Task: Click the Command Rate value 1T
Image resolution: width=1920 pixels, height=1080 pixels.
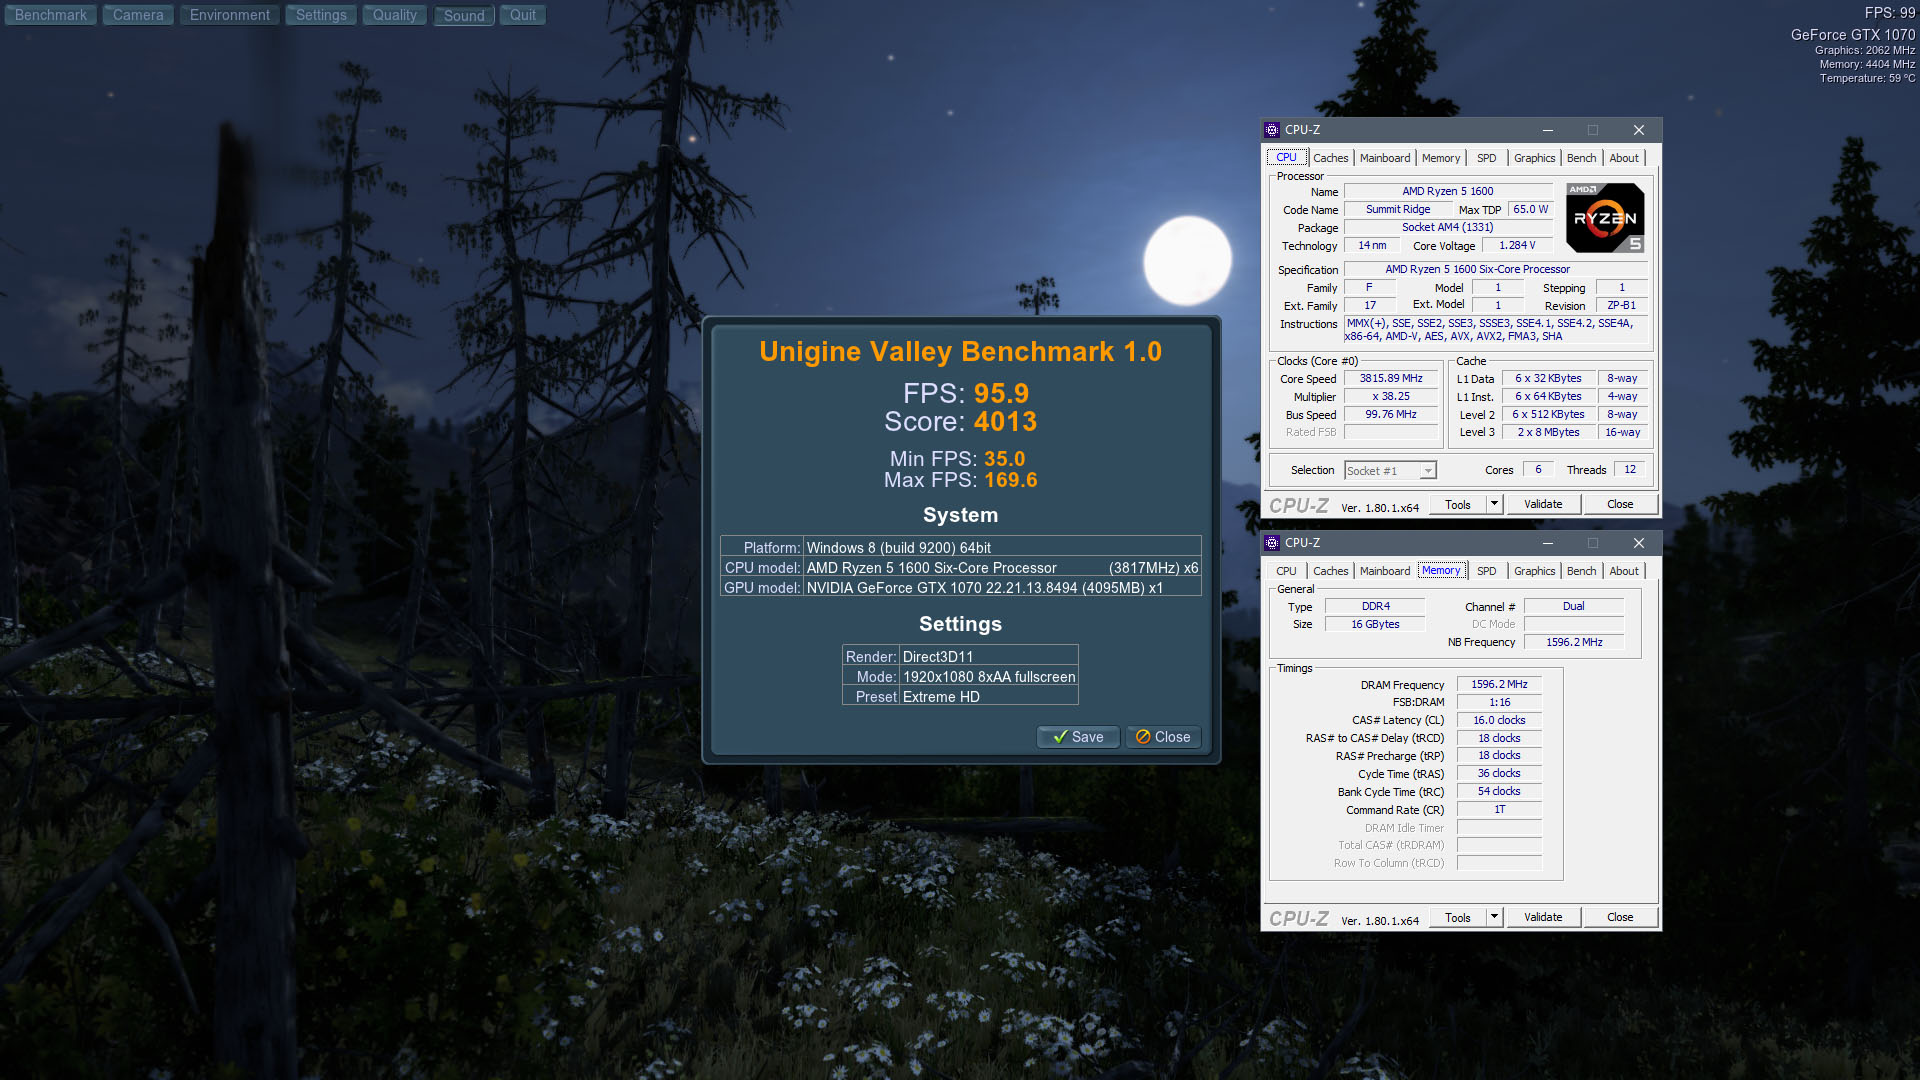Action: click(x=1499, y=810)
